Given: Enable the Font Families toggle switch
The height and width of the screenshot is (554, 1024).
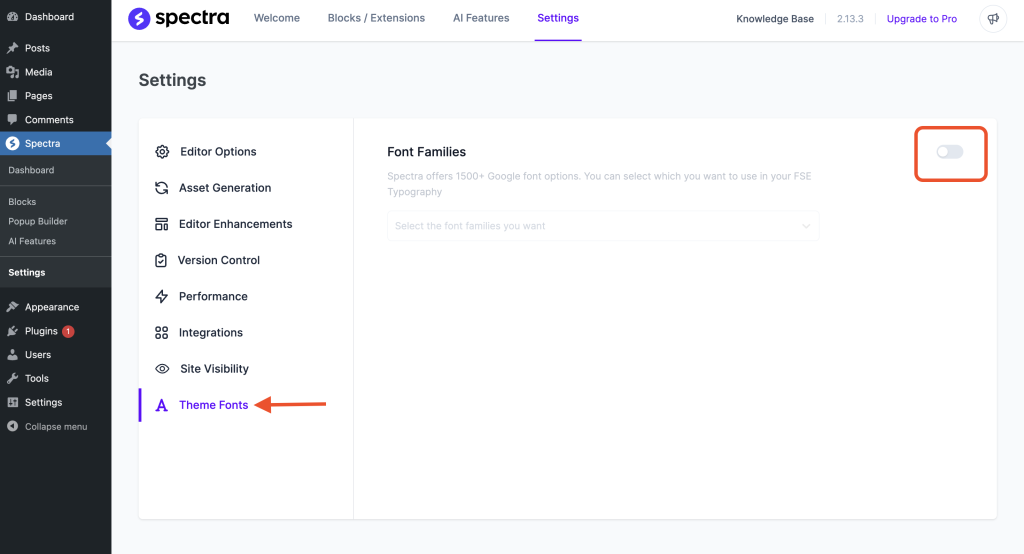Looking at the screenshot, I should coord(949,152).
